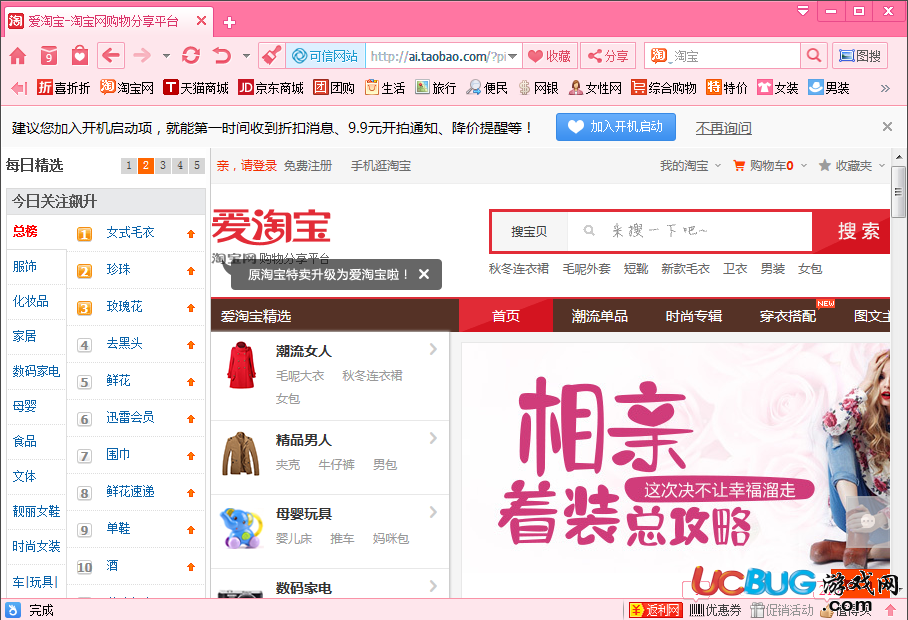This screenshot has height=620, width=908.
Task: Open 喜折折 bookmark
Action: (x=63, y=88)
